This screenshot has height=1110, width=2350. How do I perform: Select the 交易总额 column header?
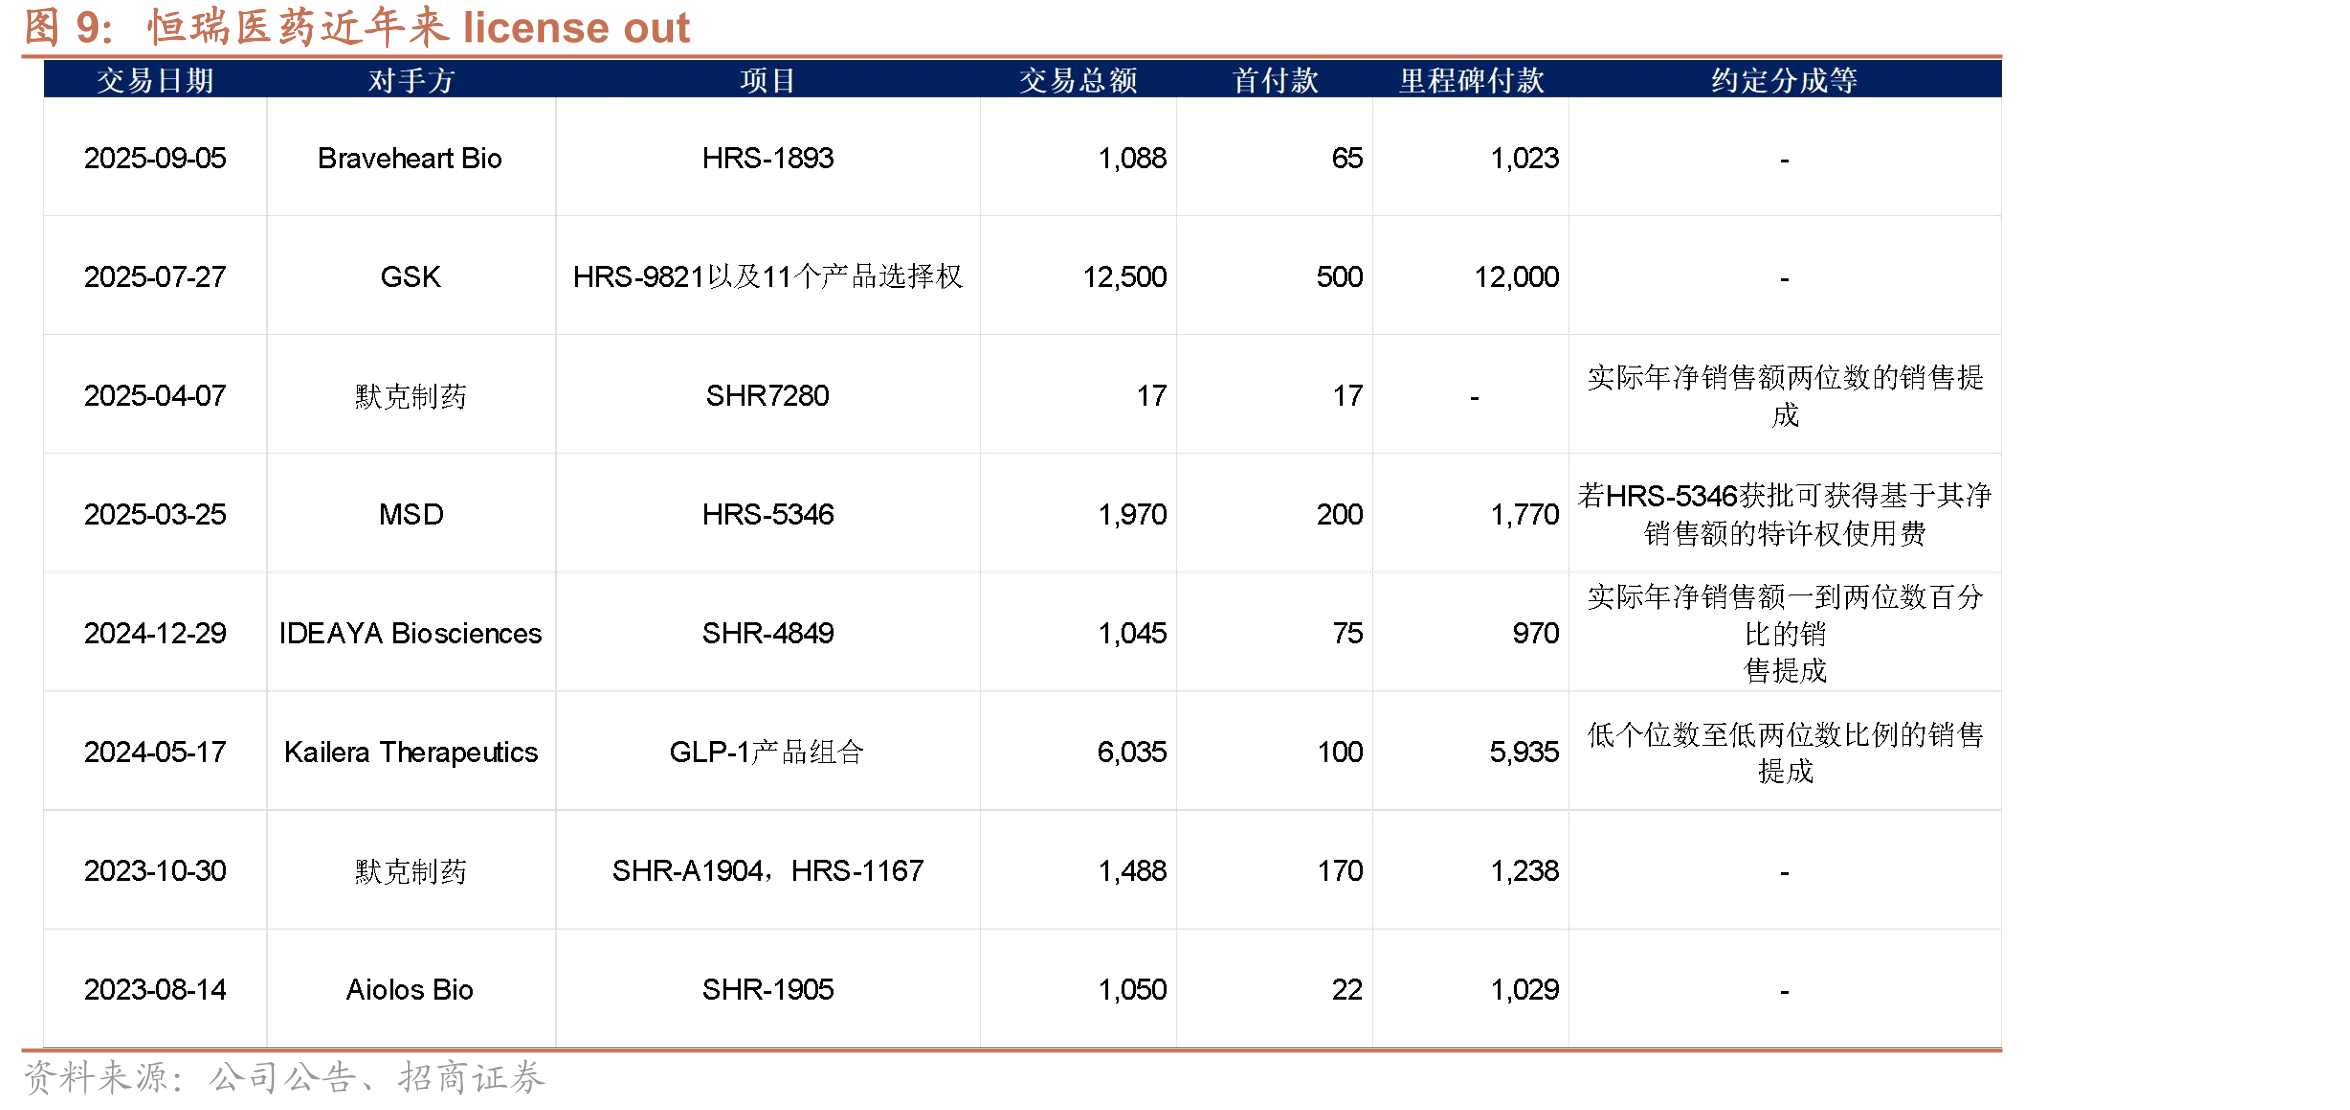pos(1078,80)
